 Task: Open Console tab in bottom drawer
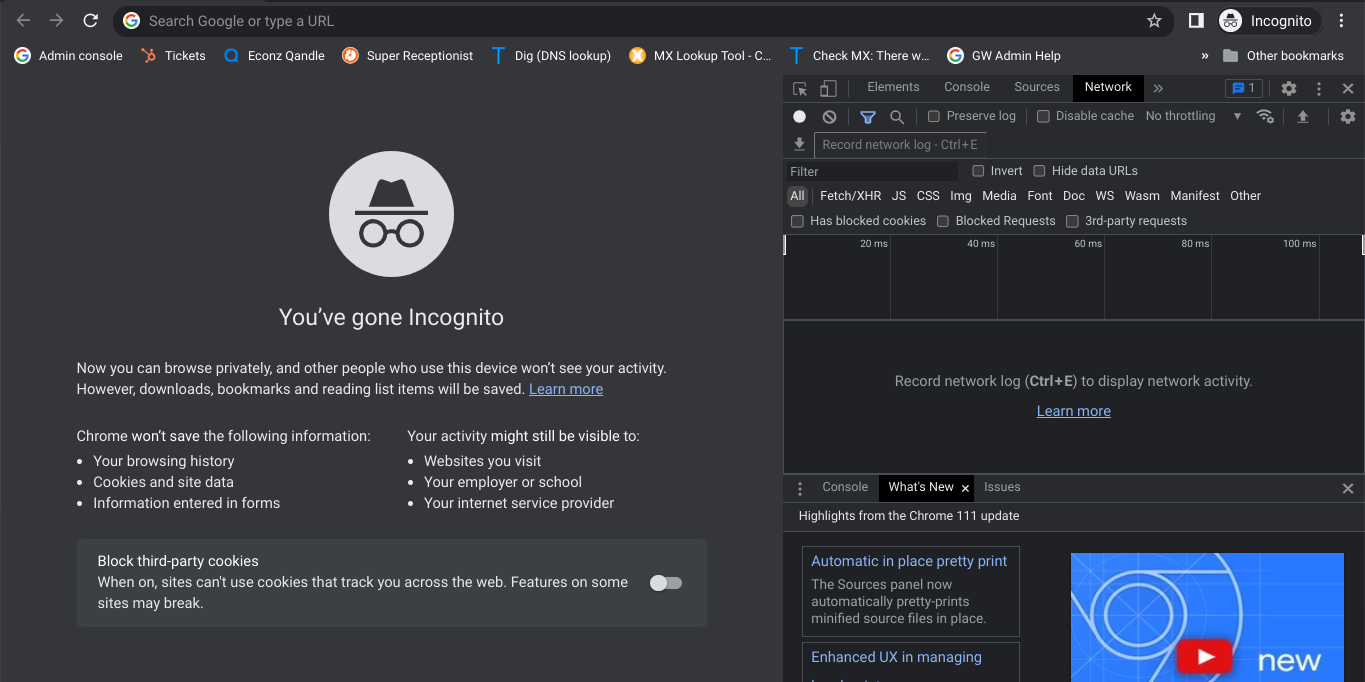click(x=845, y=487)
